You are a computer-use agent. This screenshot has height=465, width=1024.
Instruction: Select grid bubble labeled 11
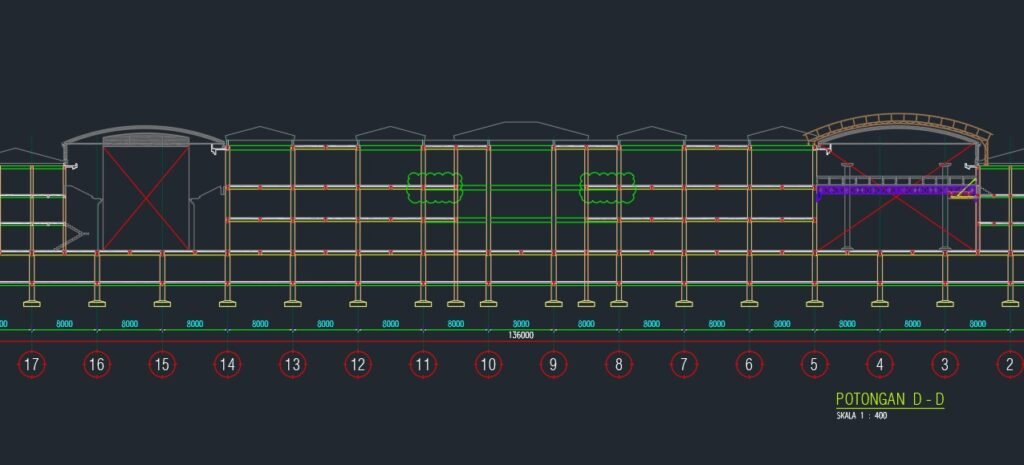[x=423, y=365]
